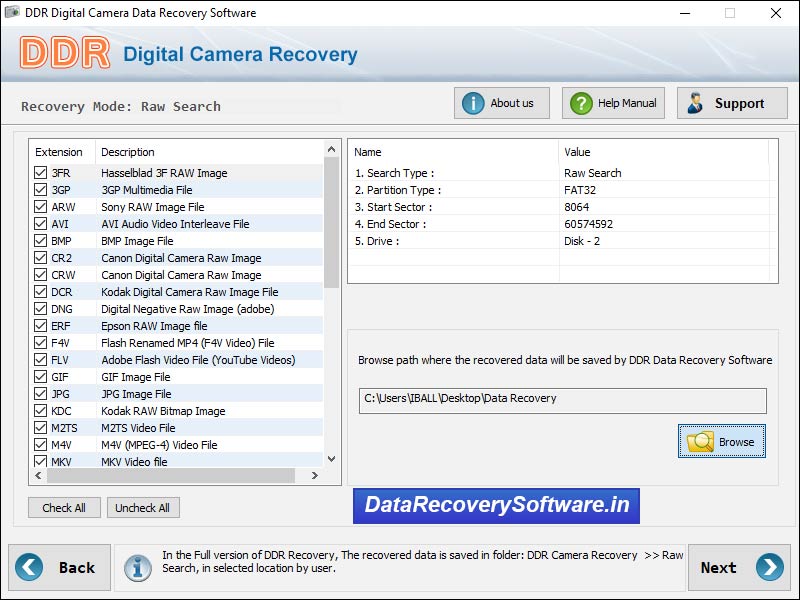Click the yellow folder icon on Browse button
Screen dimensions: 800x600
[702, 441]
